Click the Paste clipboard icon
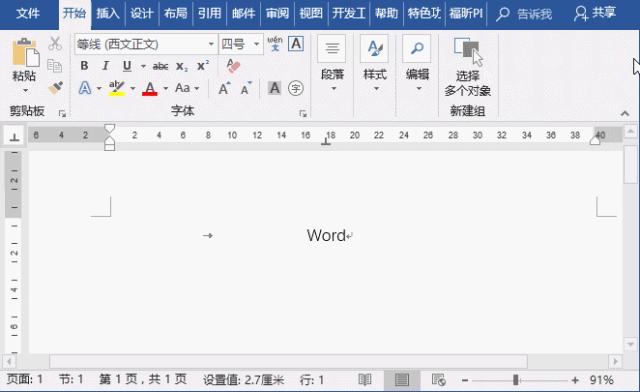The height and width of the screenshot is (392, 640). [25, 52]
